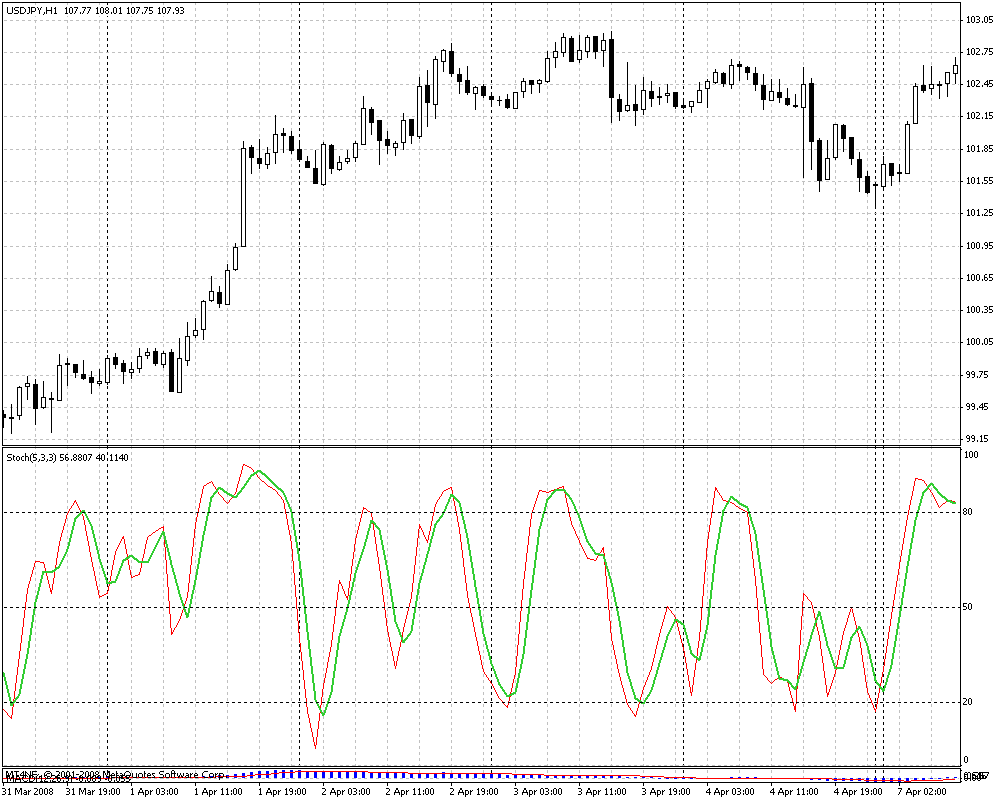Click the 100.05 price axis label
The image size is (1000, 800).
[x=978, y=342]
